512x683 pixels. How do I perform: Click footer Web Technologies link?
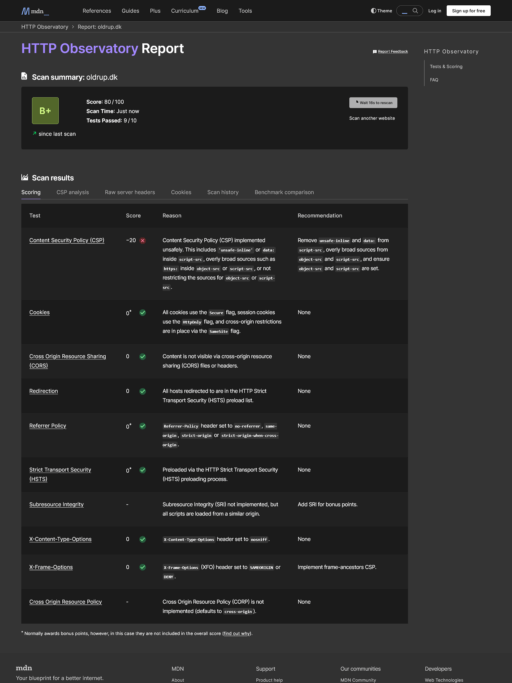click(444, 680)
